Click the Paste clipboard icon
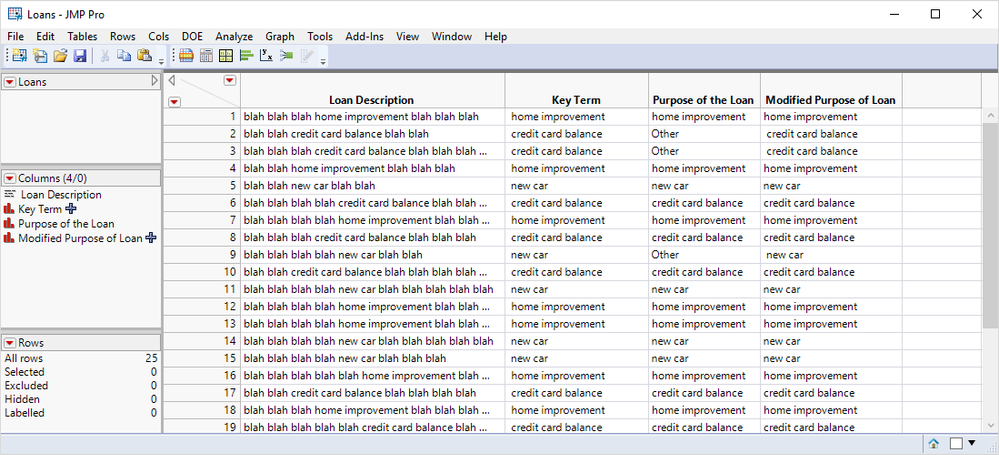The width and height of the screenshot is (999, 455). click(x=144, y=56)
